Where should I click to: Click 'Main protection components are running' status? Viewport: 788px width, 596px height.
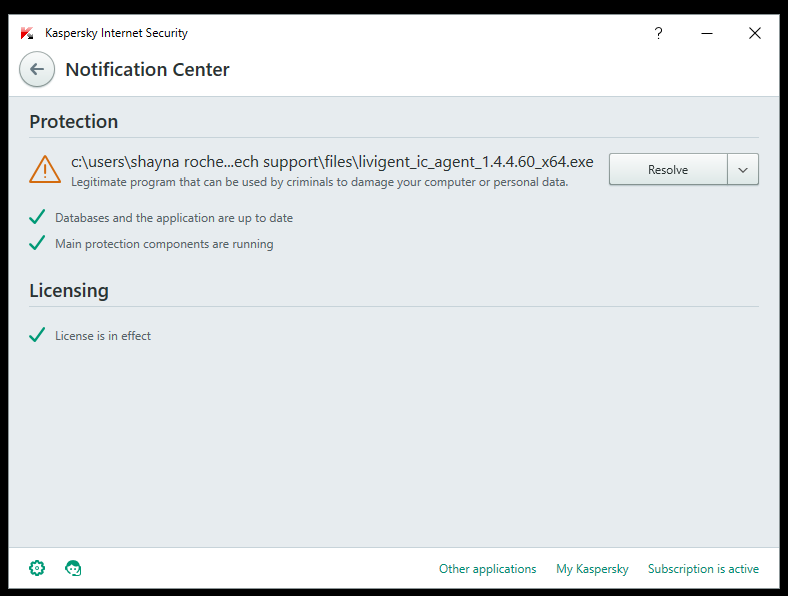(x=164, y=244)
